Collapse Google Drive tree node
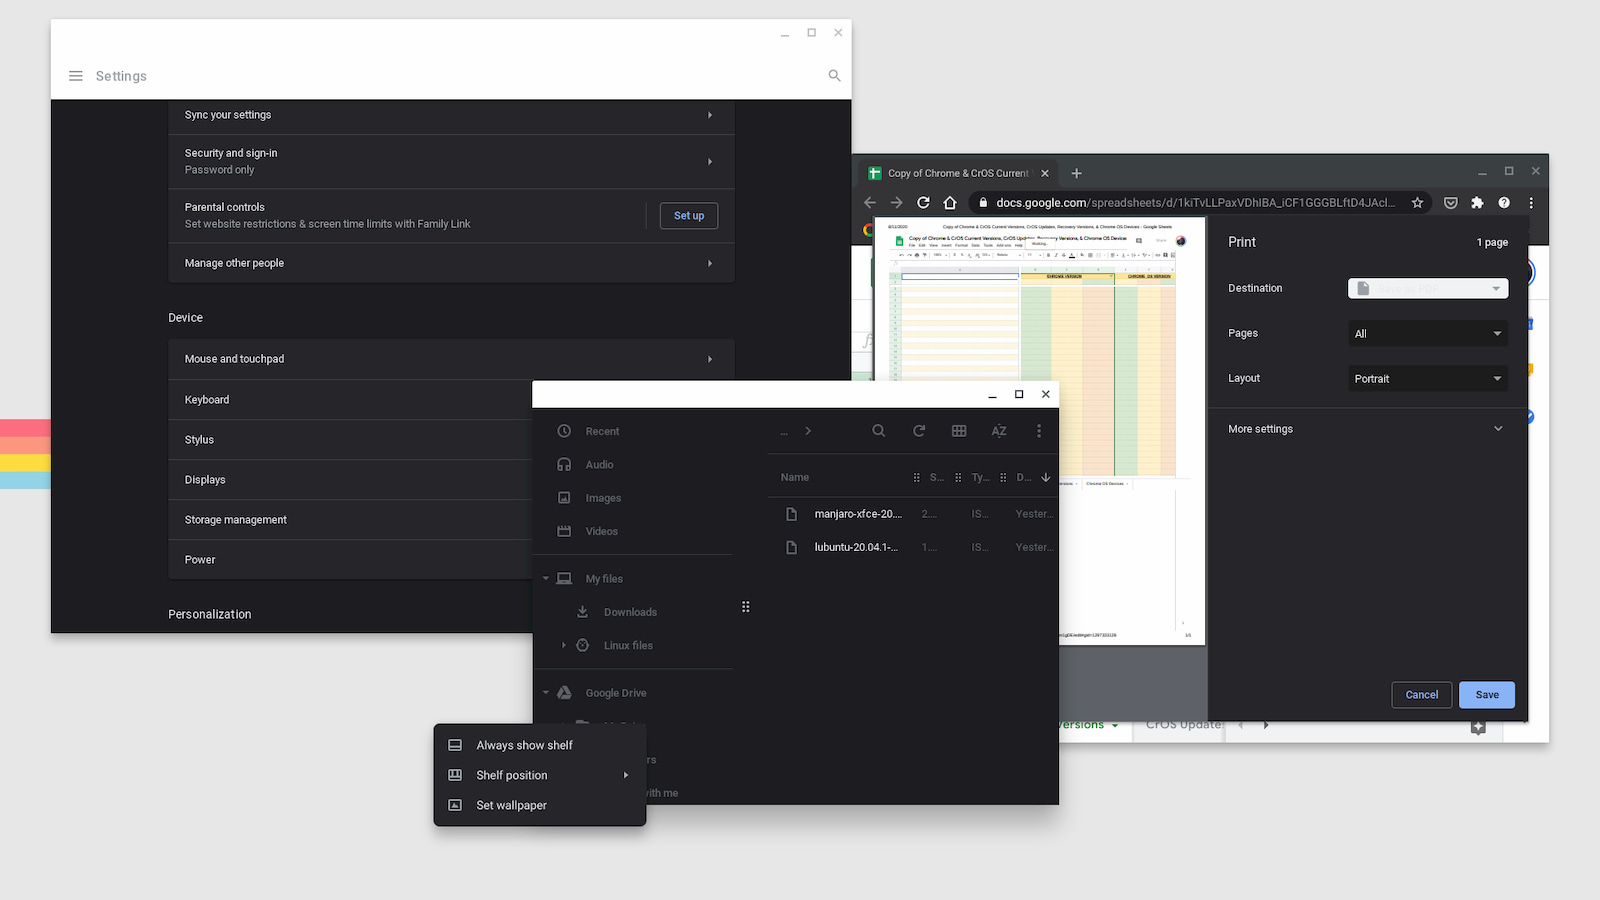The image size is (1600, 900). click(546, 693)
